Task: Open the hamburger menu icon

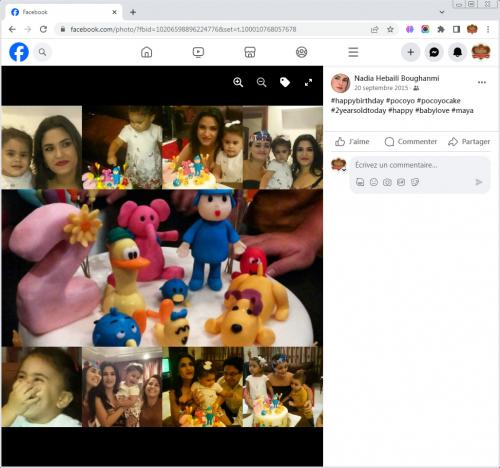Action: (353, 52)
